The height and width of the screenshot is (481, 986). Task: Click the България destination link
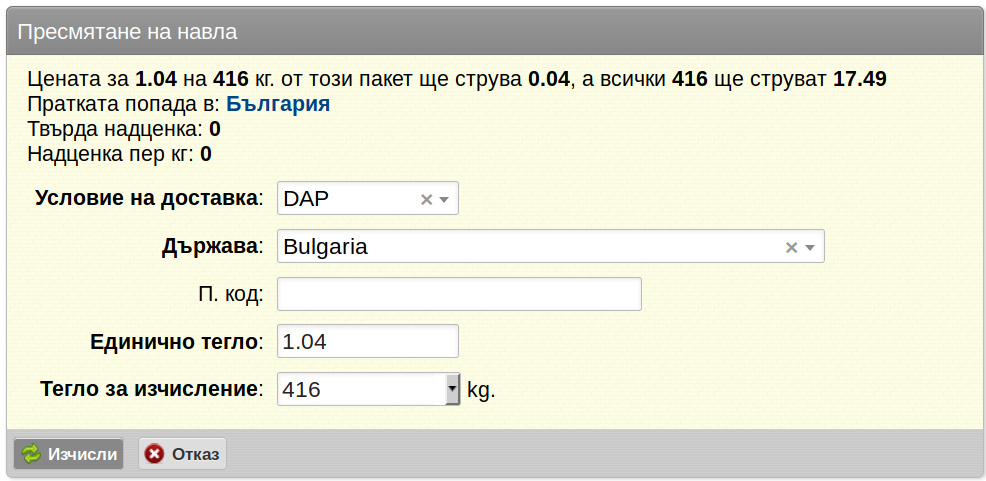point(278,104)
